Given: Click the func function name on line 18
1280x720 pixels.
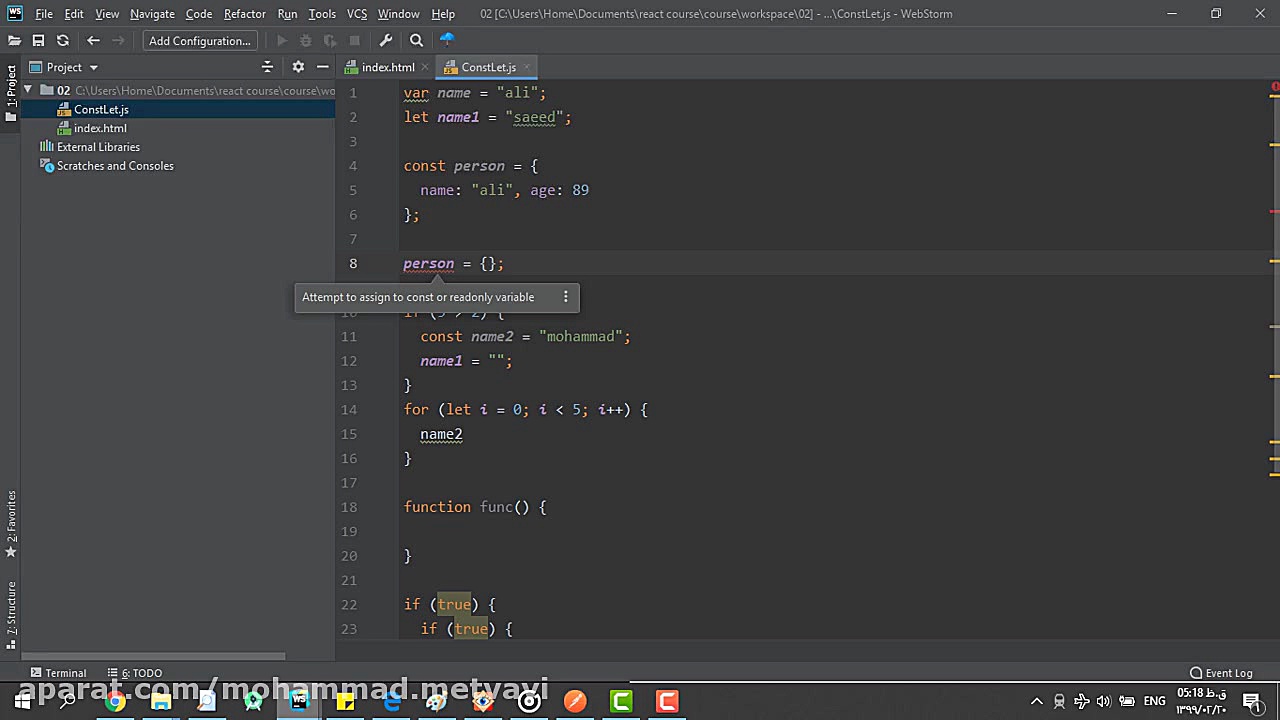Looking at the screenshot, I should pos(496,507).
